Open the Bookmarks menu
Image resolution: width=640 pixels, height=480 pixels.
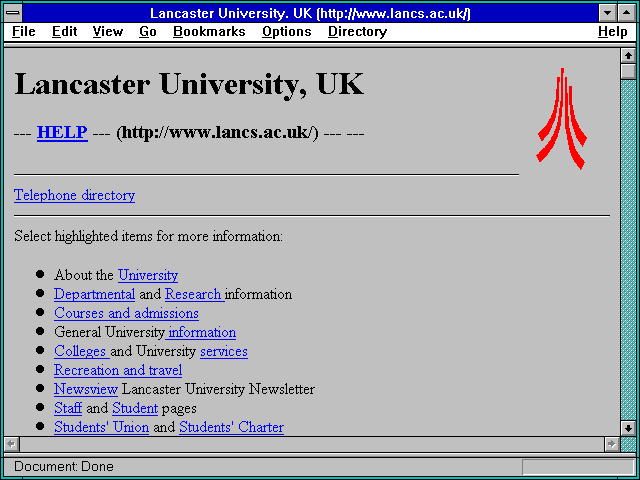click(209, 31)
